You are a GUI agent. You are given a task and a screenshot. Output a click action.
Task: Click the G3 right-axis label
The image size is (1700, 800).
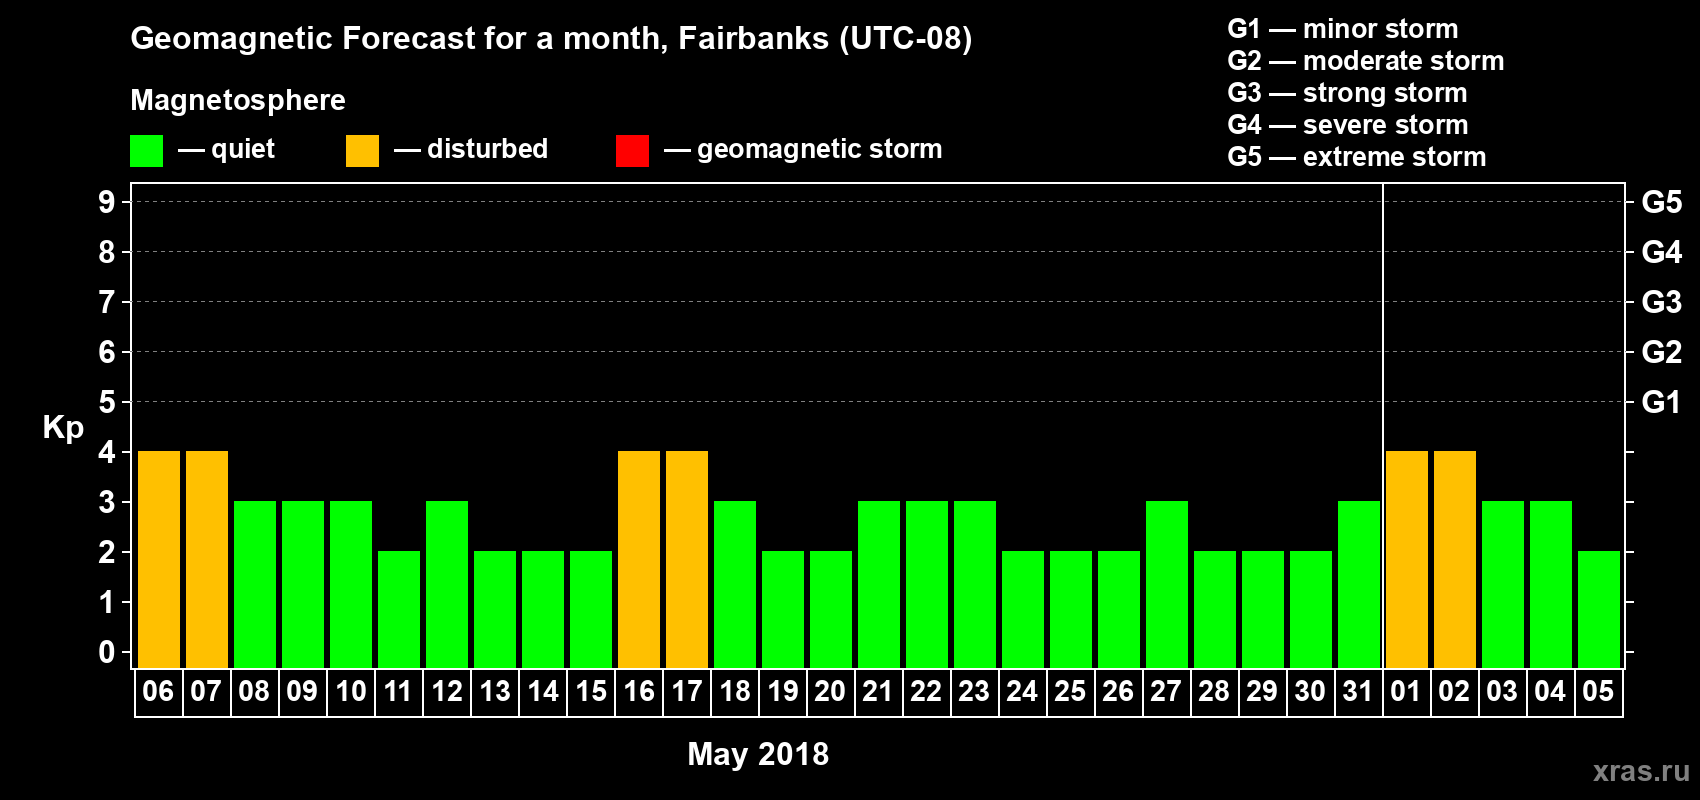click(1662, 302)
